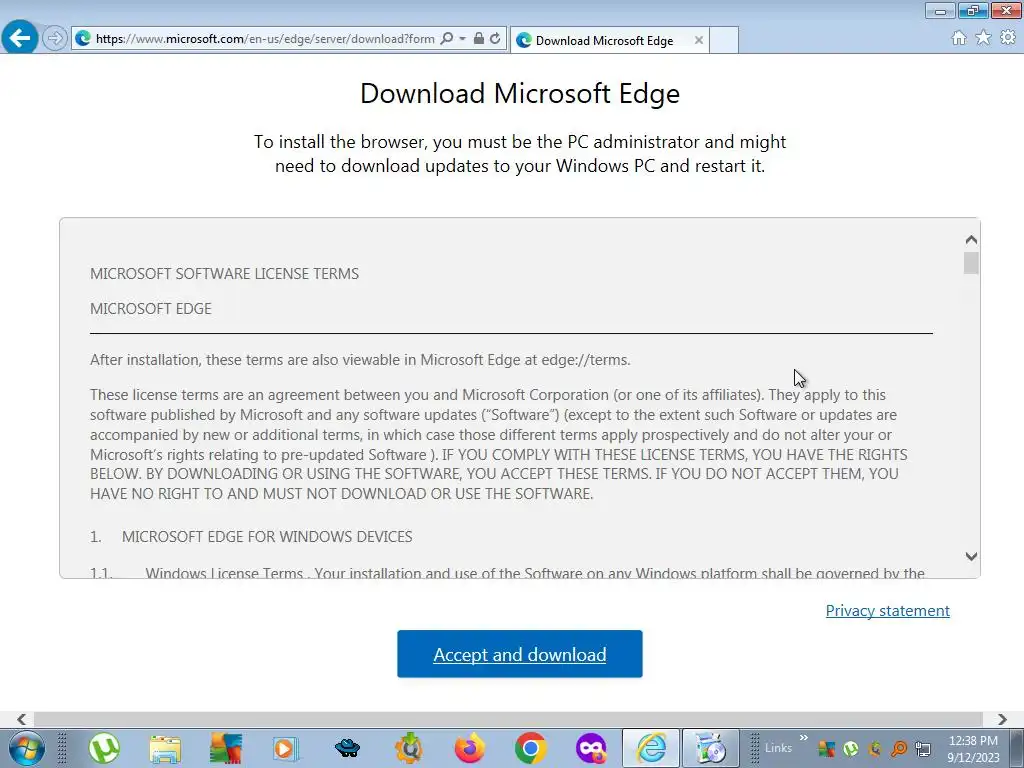Viewport: 1024px width, 768px height.
Task: Click the Windows Start orb
Action: coord(27,748)
